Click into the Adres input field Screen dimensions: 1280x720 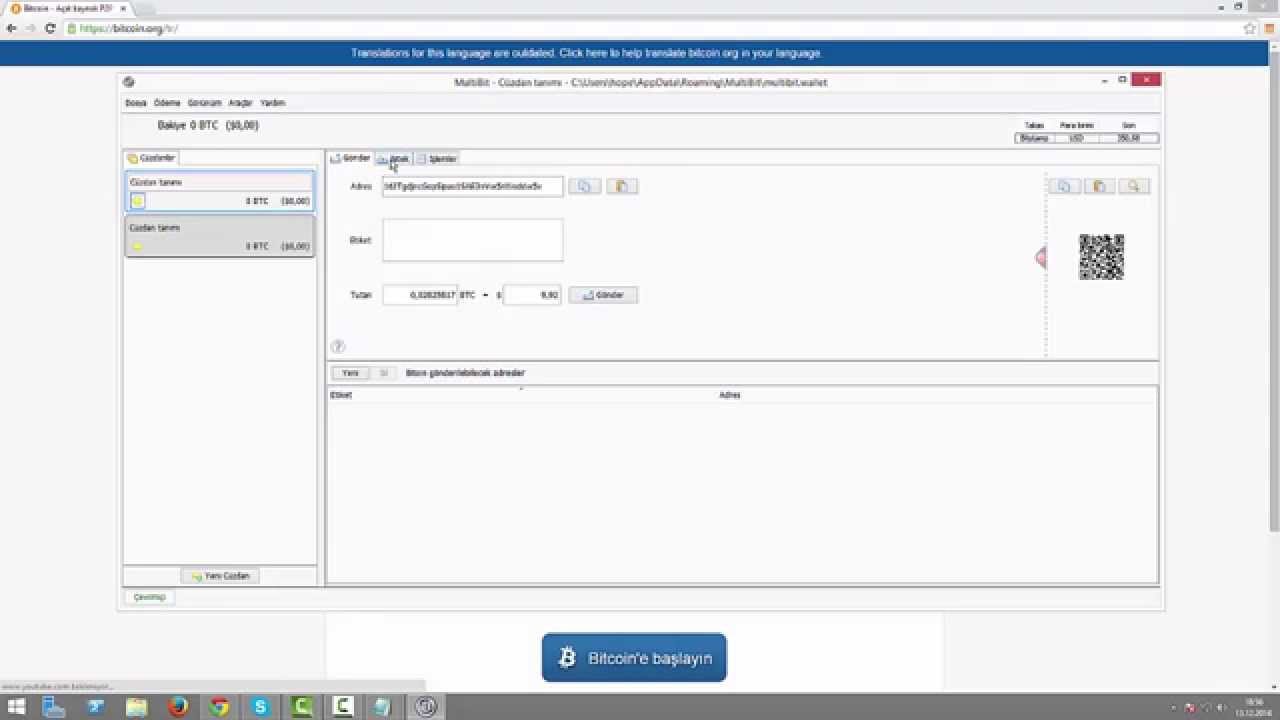point(472,186)
